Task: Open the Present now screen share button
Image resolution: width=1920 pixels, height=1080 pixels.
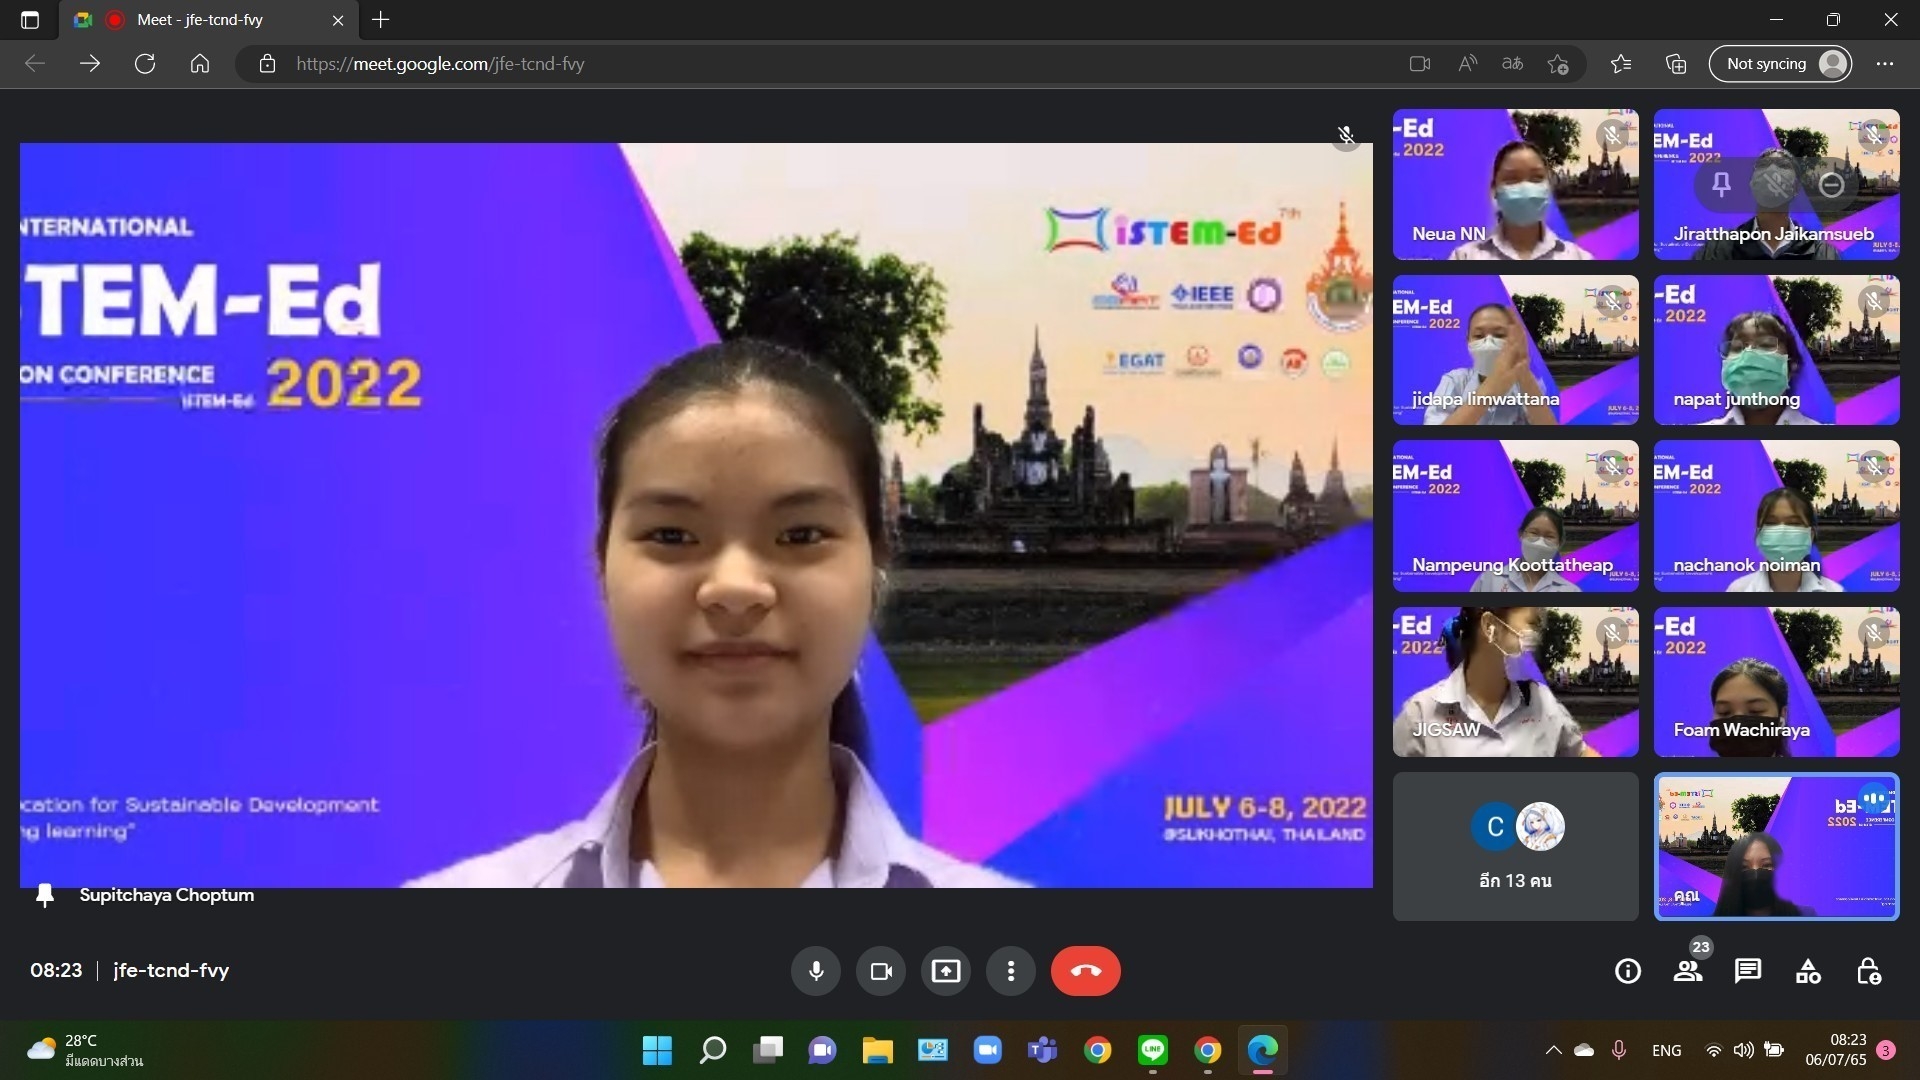Action: tap(946, 971)
